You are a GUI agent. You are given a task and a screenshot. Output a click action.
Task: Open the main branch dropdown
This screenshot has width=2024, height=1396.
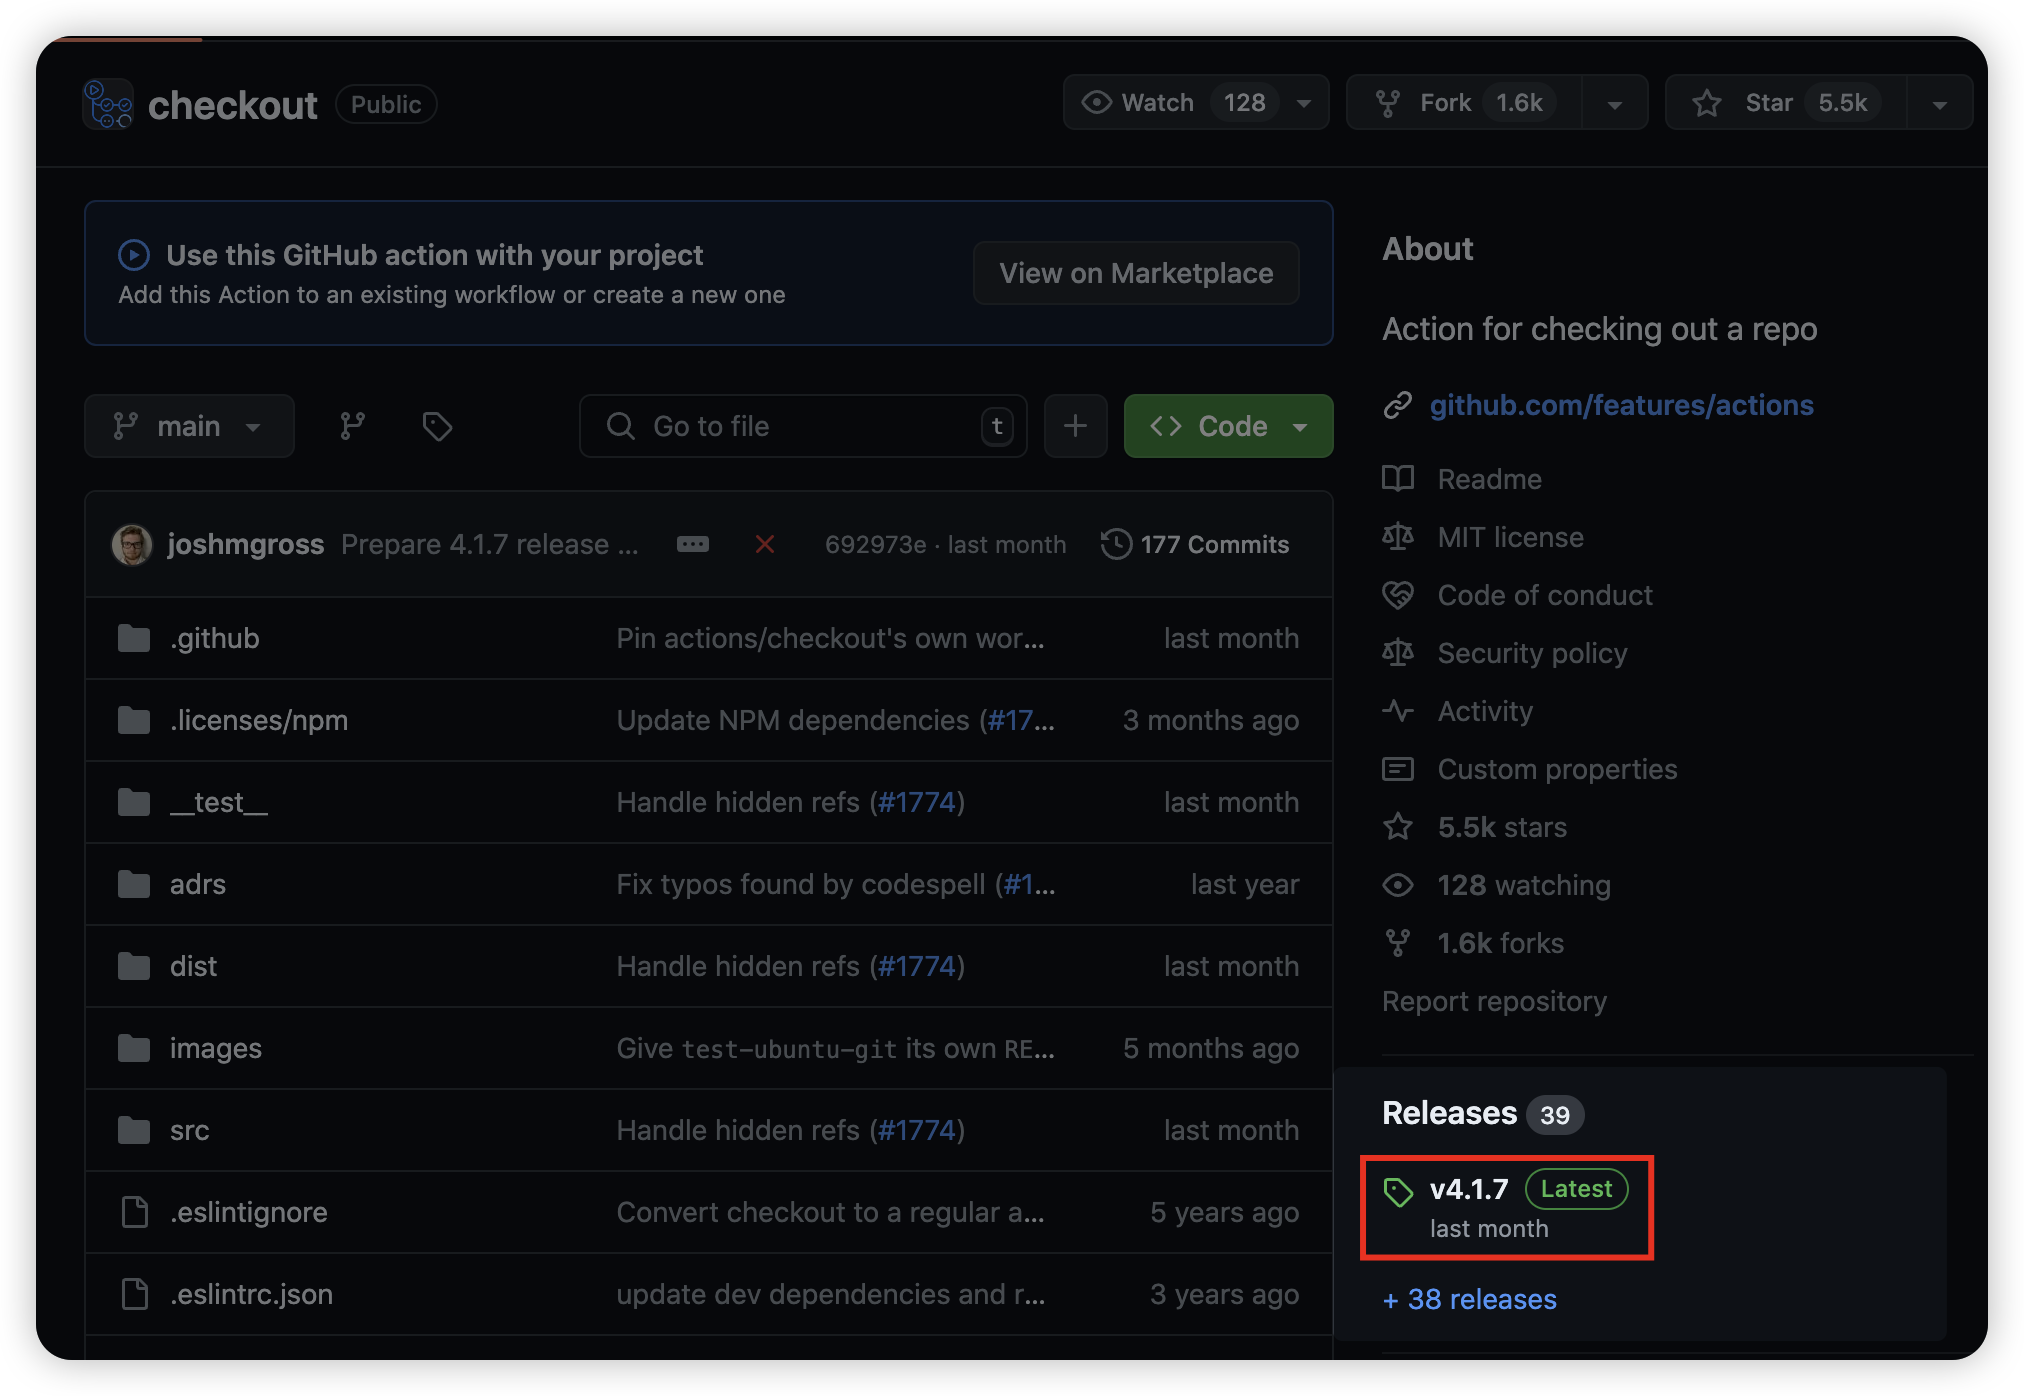189,426
